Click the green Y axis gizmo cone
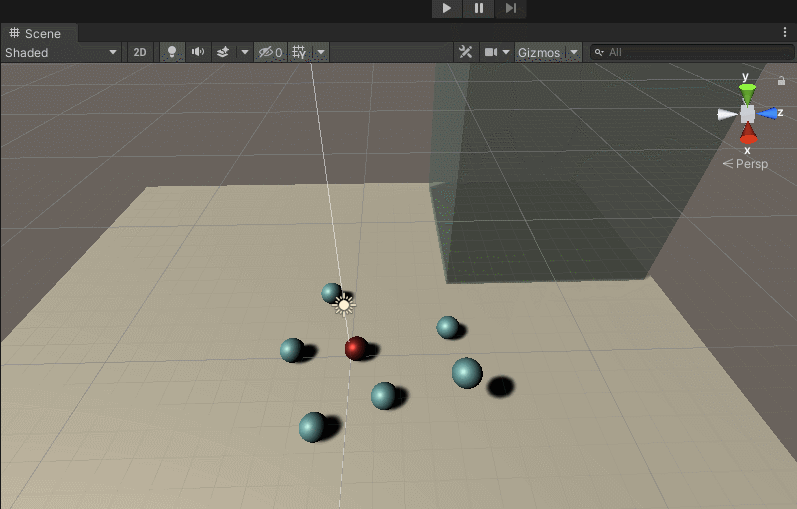 click(747, 94)
